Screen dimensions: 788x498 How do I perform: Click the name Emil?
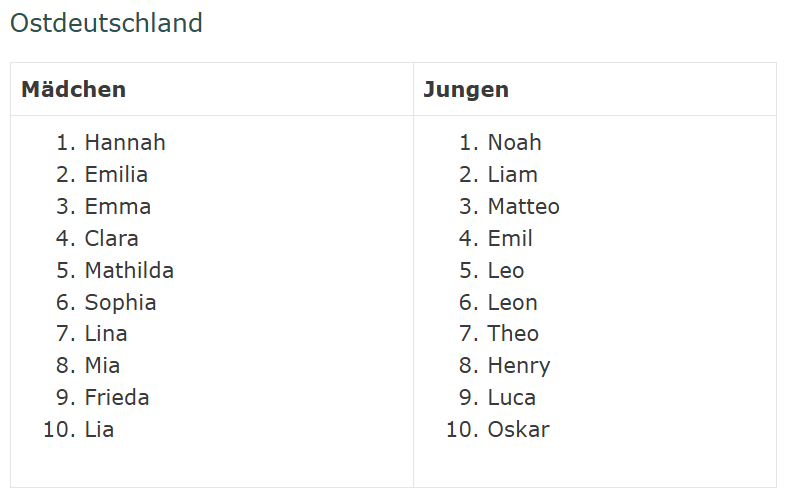coord(510,239)
